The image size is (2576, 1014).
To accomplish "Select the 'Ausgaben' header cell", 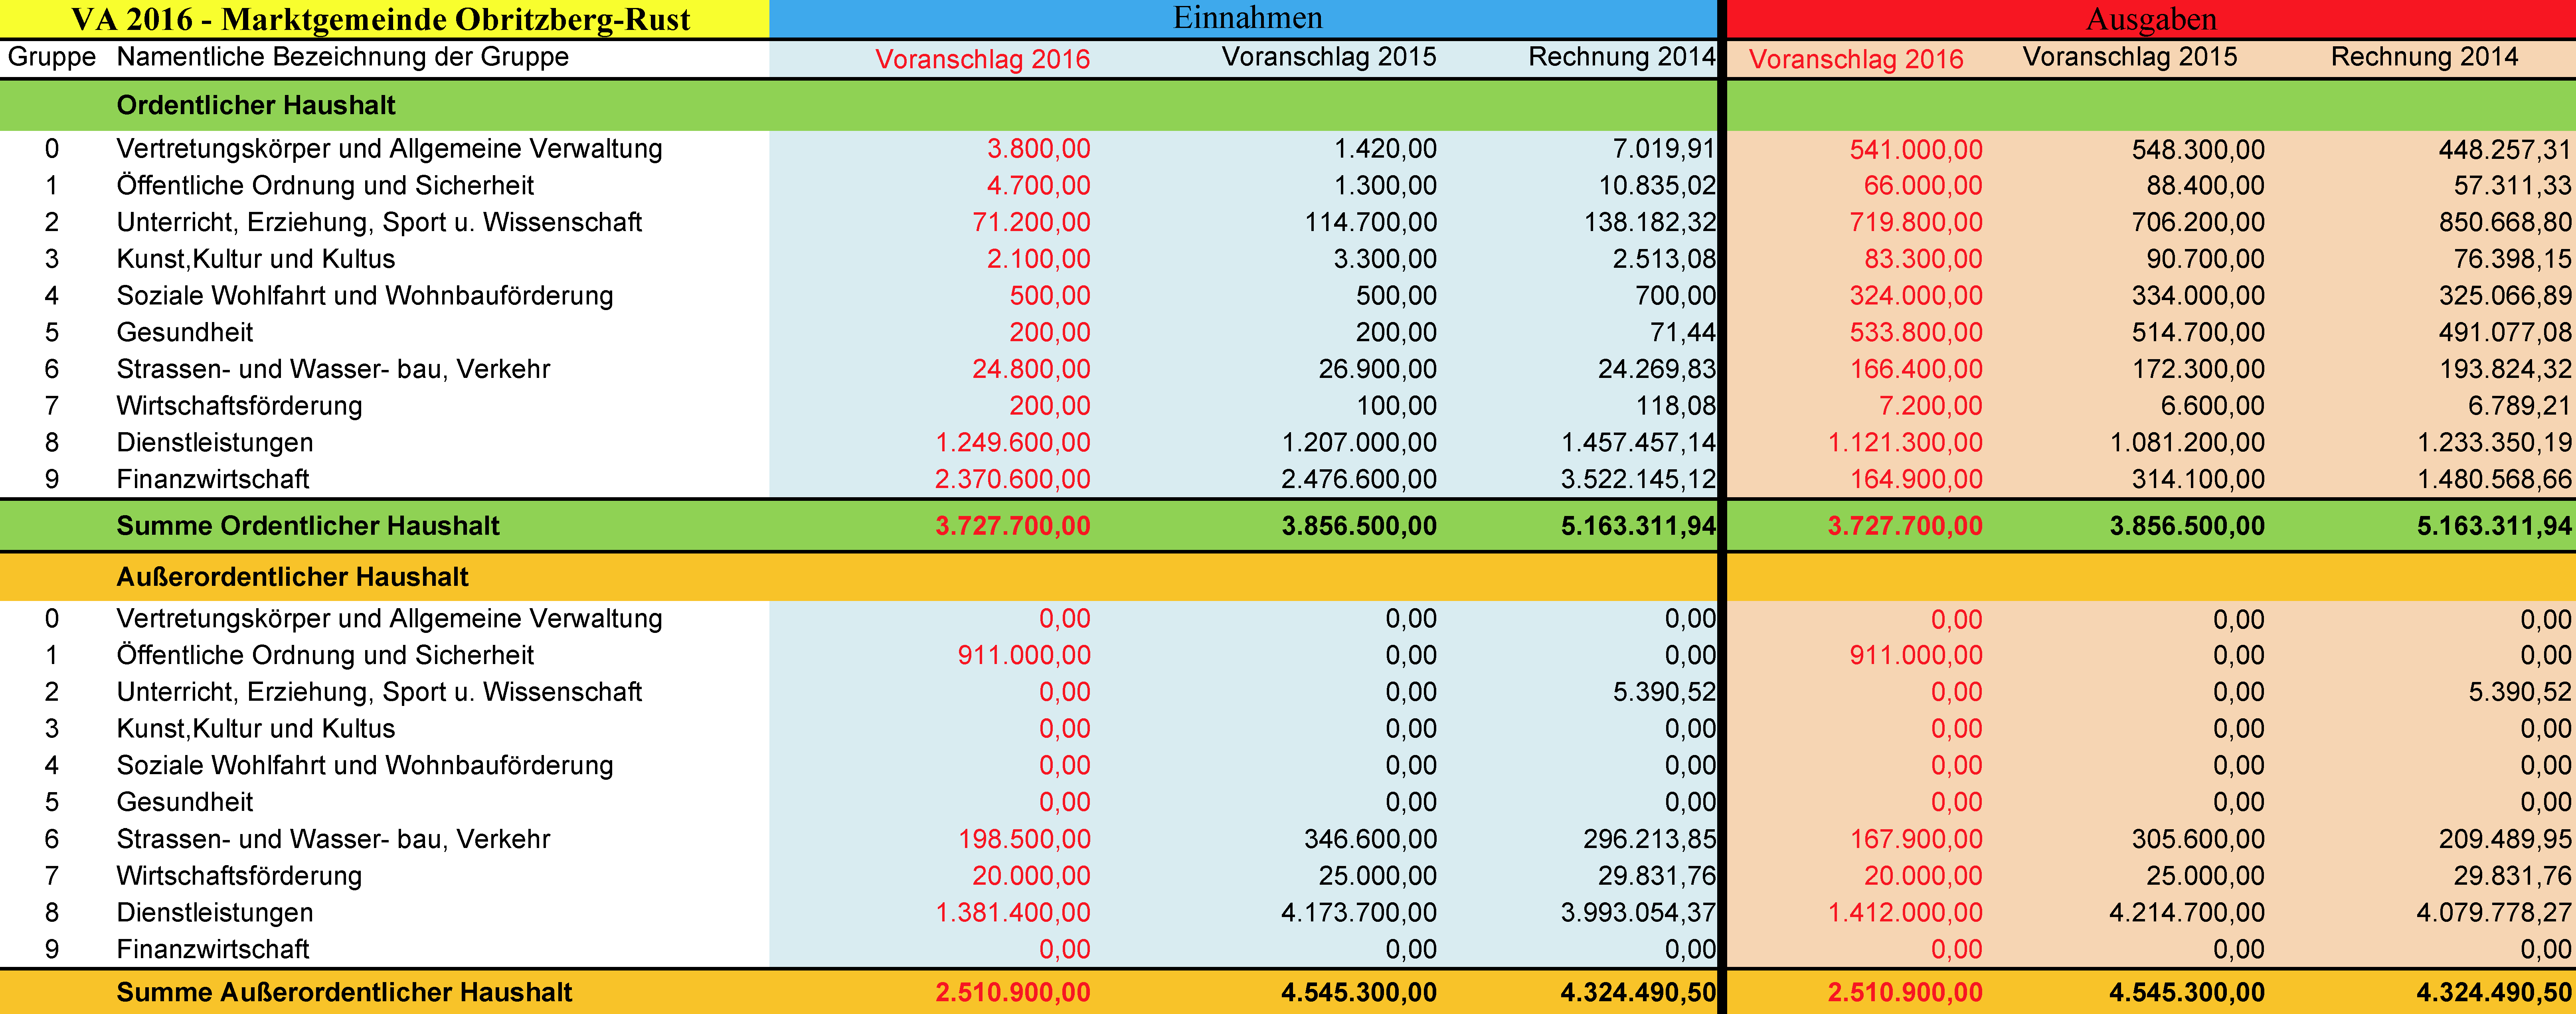I will 2150,19.
